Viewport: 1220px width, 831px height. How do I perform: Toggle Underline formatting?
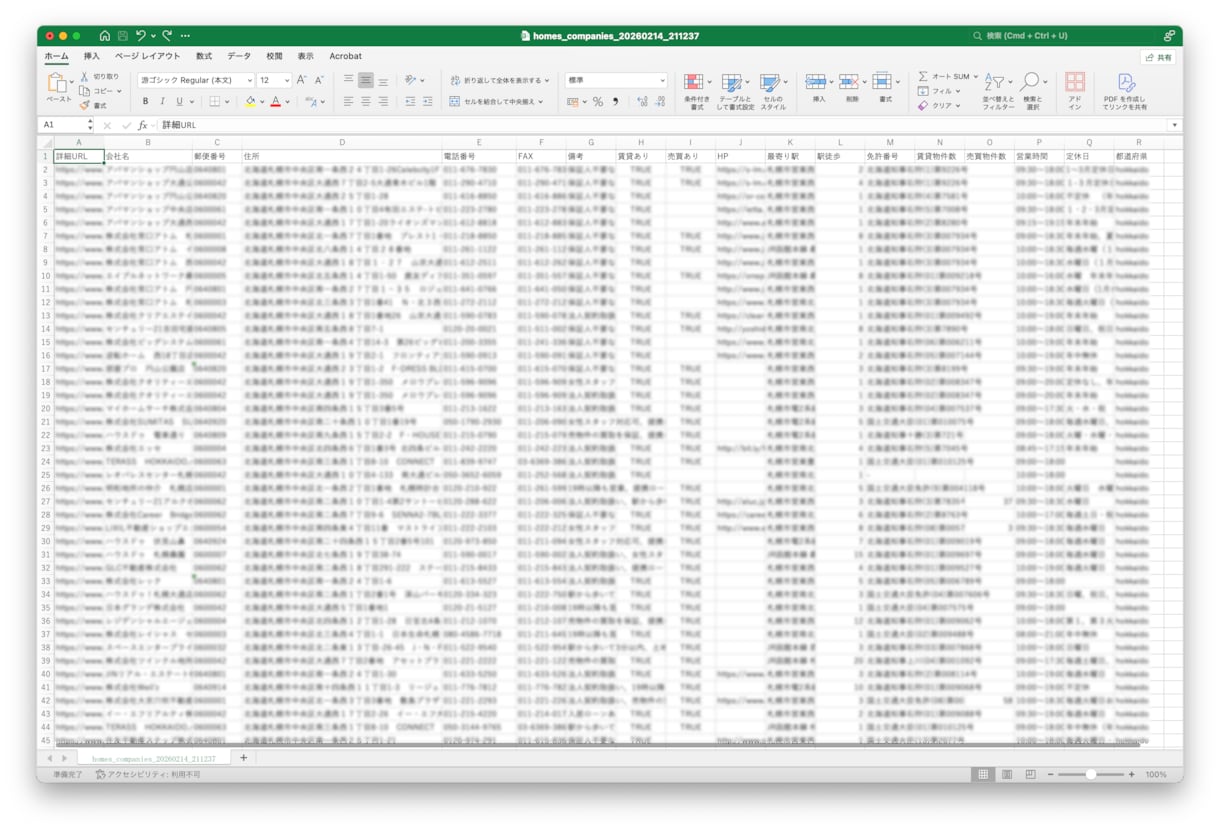coord(180,102)
